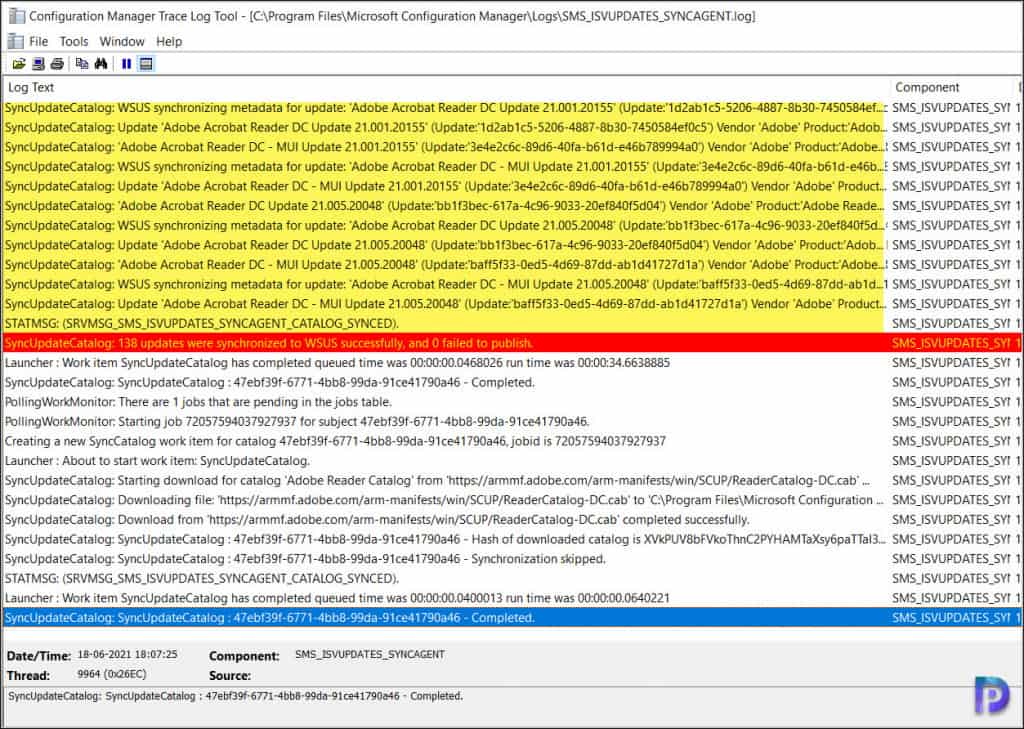This screenshot has height=729, width=1024.
Task: Click the Find binoculars toolbar icon
Action: [101, 63]
